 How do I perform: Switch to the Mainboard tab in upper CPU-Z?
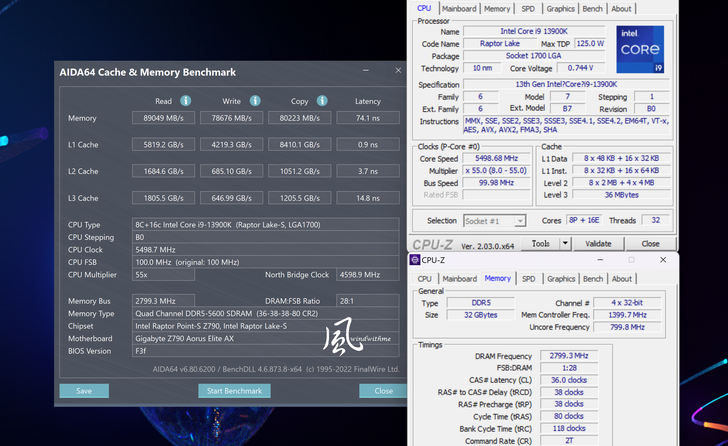coord(459,9)
